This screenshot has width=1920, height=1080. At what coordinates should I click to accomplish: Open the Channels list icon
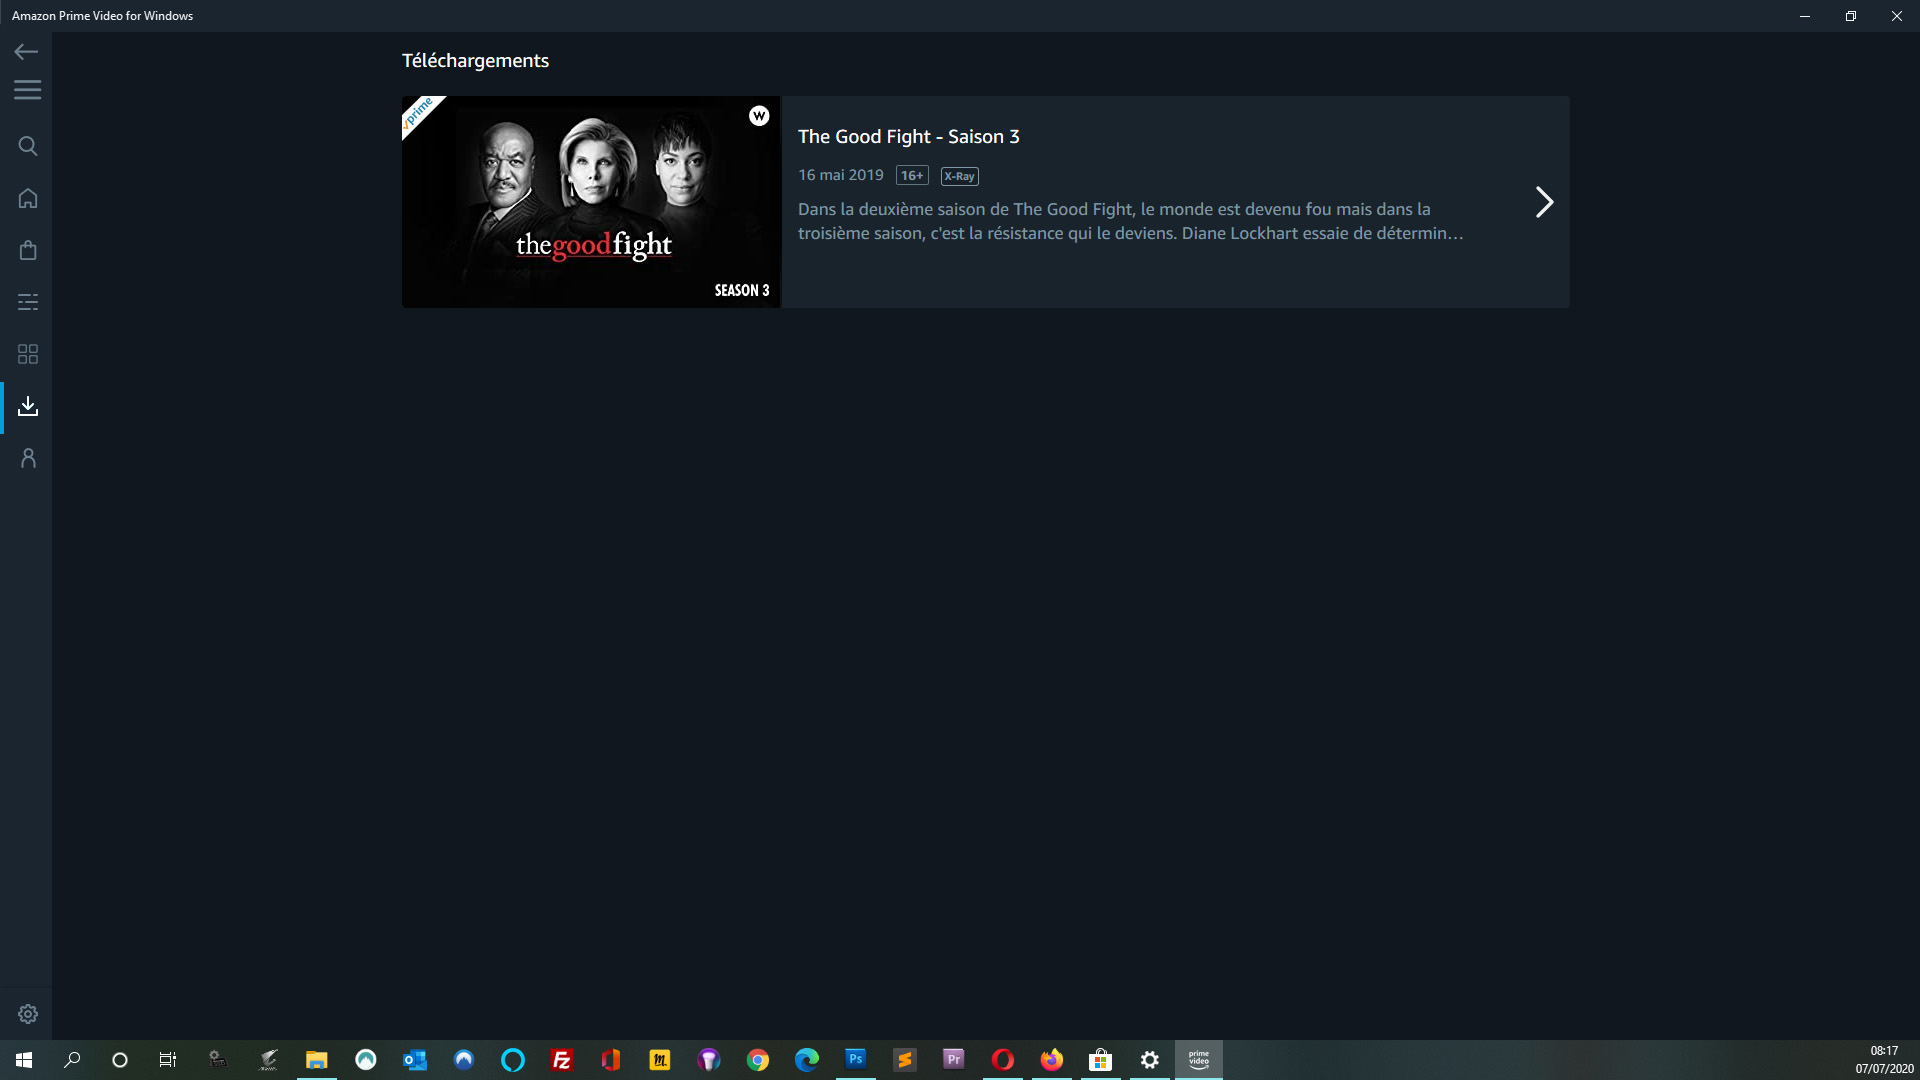28,302
